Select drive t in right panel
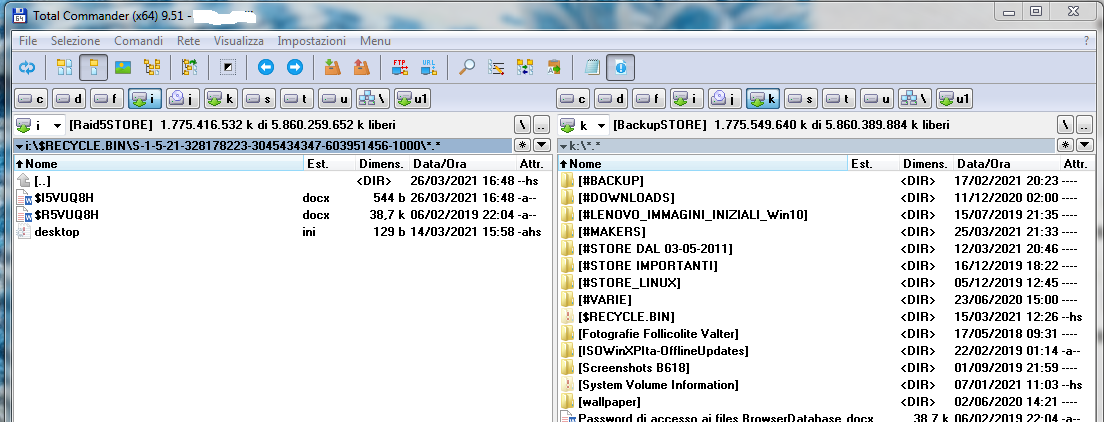1104x422 pixels. coord(839,99)
